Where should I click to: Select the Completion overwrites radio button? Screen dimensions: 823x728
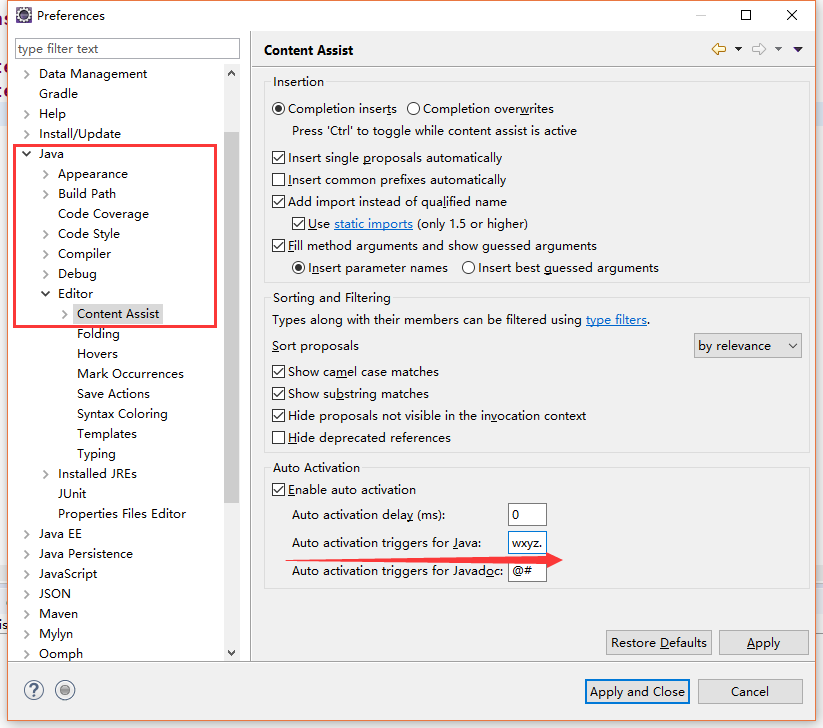click(414, 109)
